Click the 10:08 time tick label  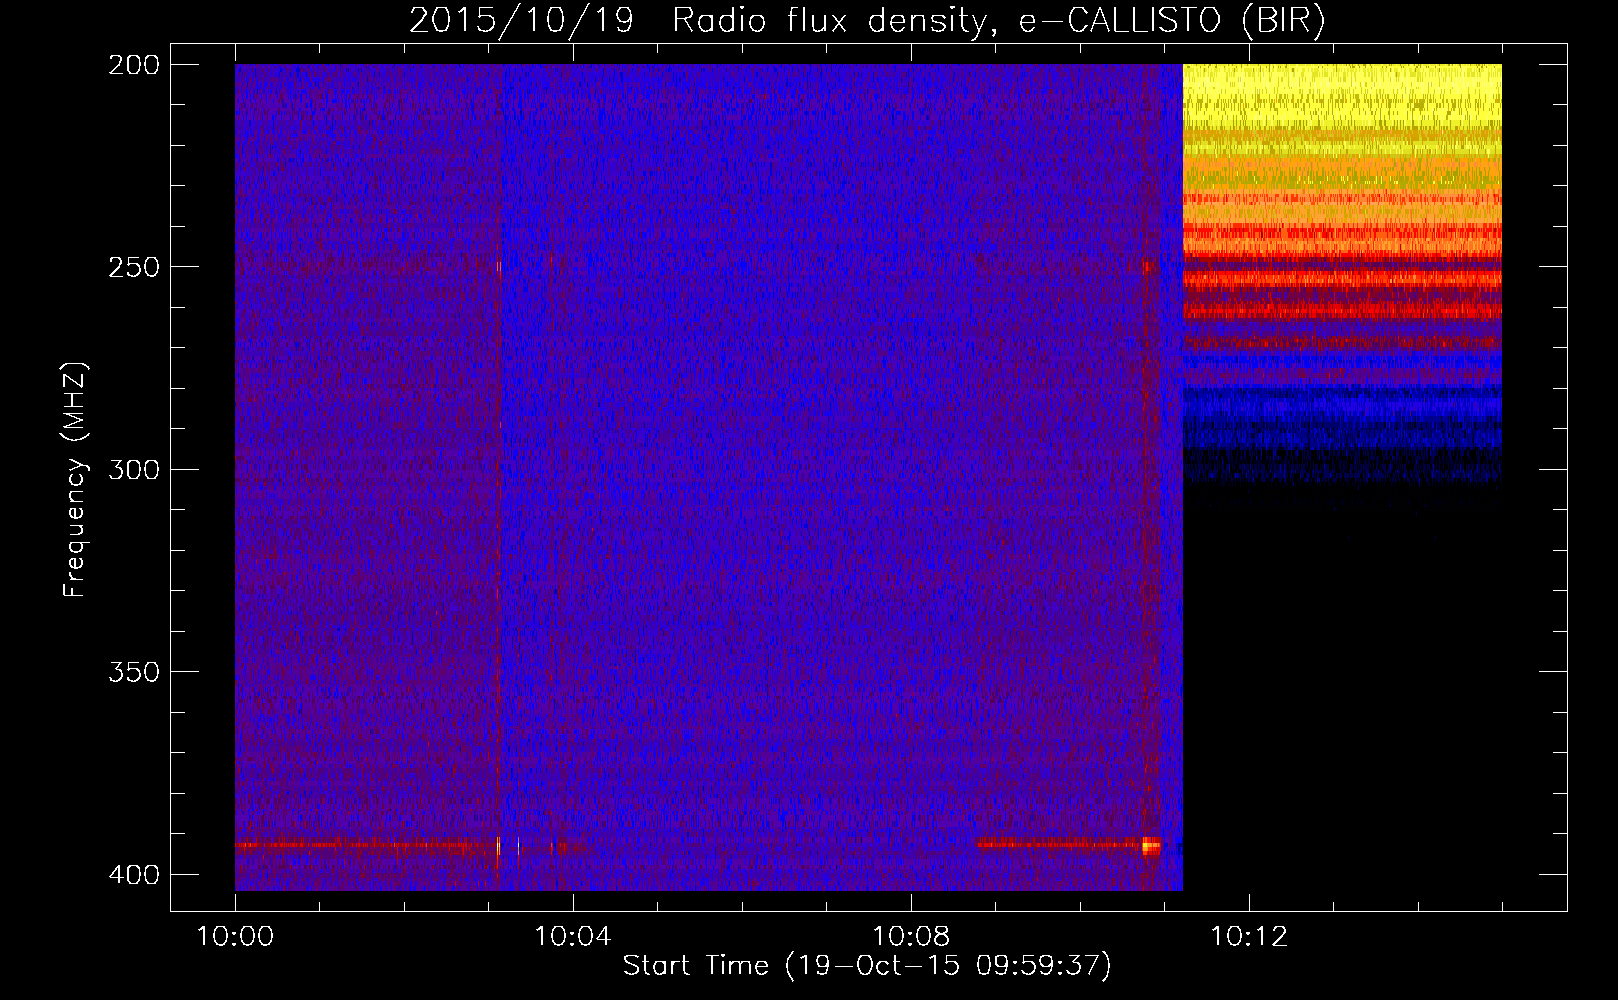[x=911, y=937]
